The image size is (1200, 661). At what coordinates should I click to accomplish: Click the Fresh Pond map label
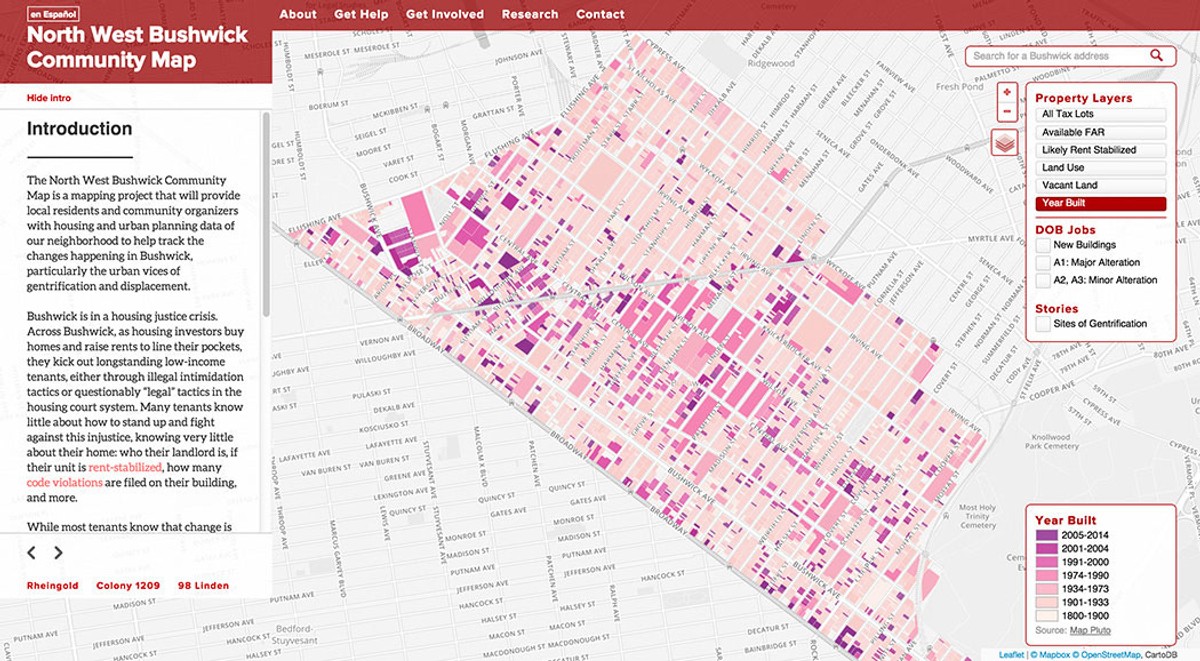click(961, 87)
